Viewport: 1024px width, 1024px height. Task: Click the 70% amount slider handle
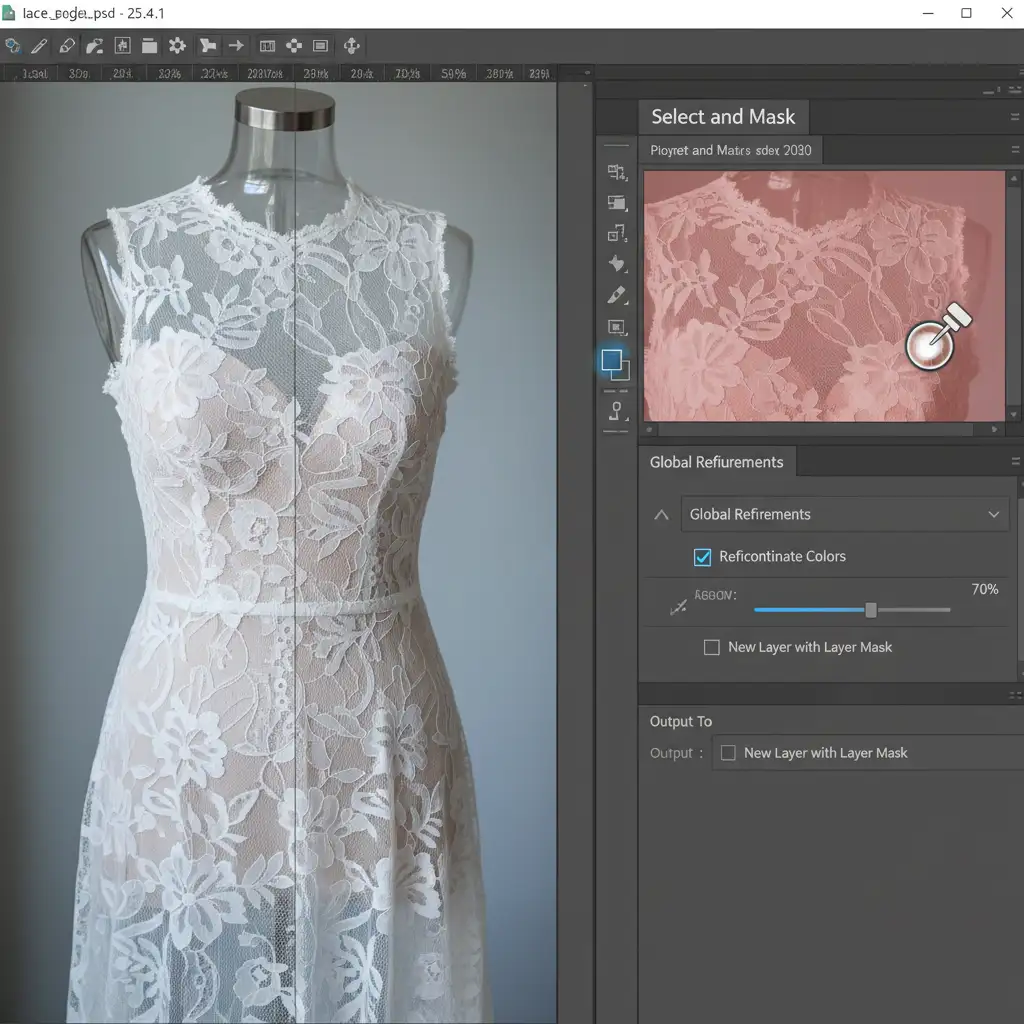pyautogui.click(x=870, y=610)
